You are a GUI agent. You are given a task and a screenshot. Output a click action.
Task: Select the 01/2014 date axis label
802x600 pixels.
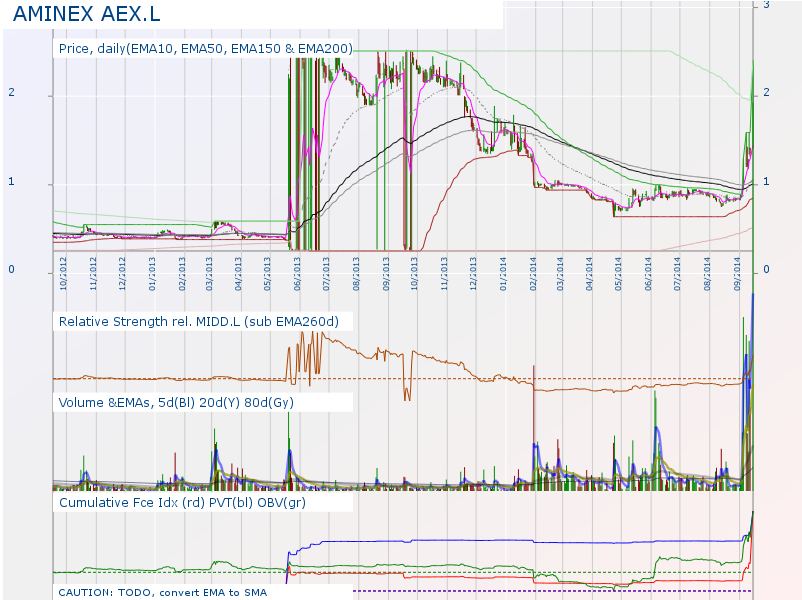(503, 274)
